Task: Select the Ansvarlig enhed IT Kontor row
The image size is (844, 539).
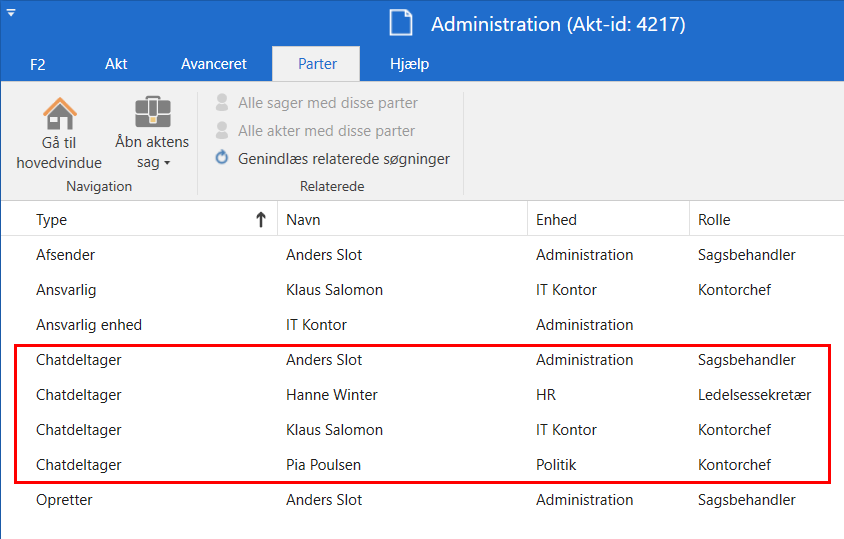Action: point(316,325)
